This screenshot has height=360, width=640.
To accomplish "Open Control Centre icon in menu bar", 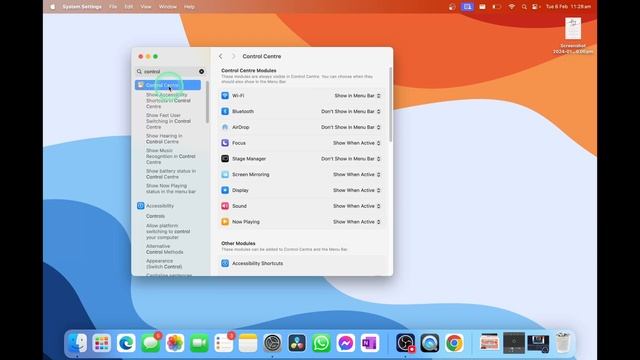I will click(535, 7).
